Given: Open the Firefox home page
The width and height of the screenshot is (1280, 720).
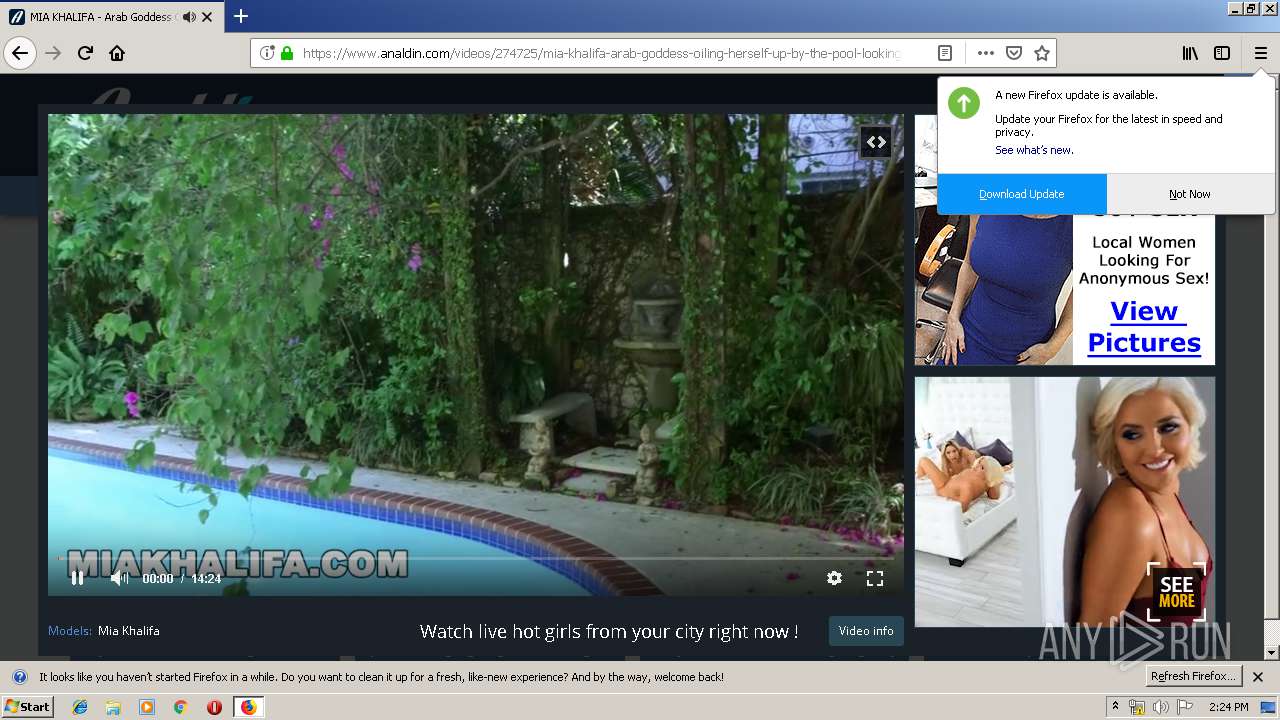Looking at the screenshot, I should (x=117, y=53).
